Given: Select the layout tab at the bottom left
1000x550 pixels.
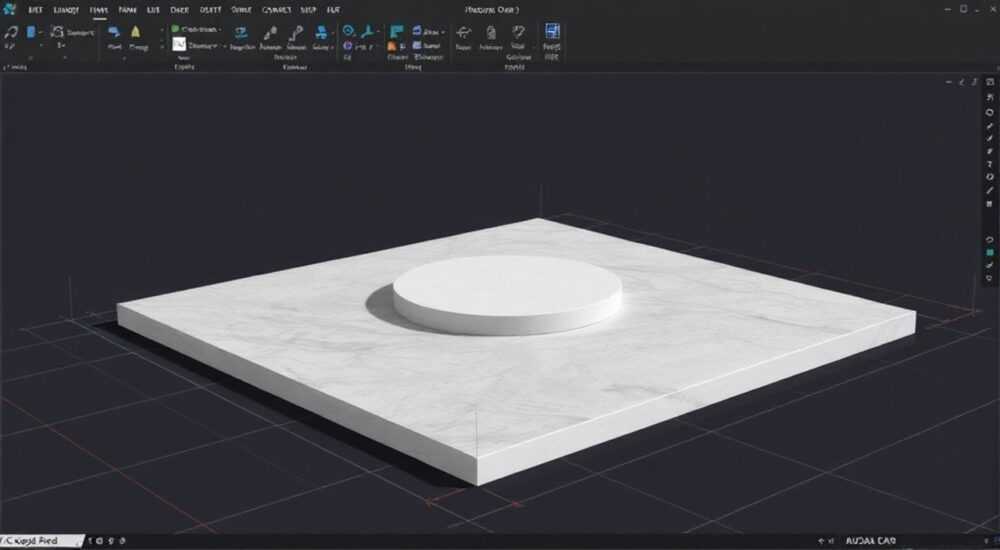Looking at the screenshot, I should (41, 541).
